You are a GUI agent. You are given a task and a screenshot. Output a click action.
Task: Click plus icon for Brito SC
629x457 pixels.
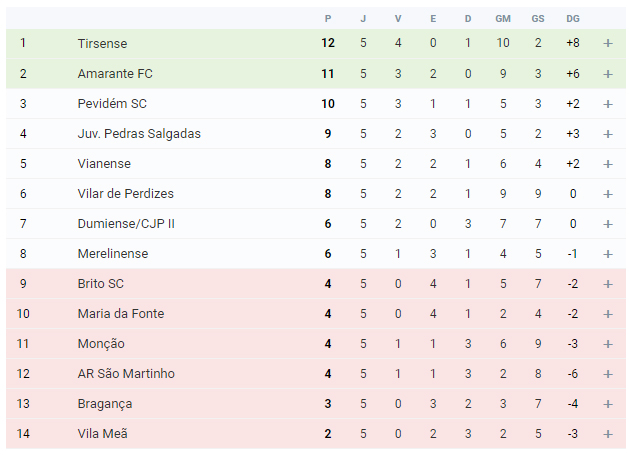(608, 284)
